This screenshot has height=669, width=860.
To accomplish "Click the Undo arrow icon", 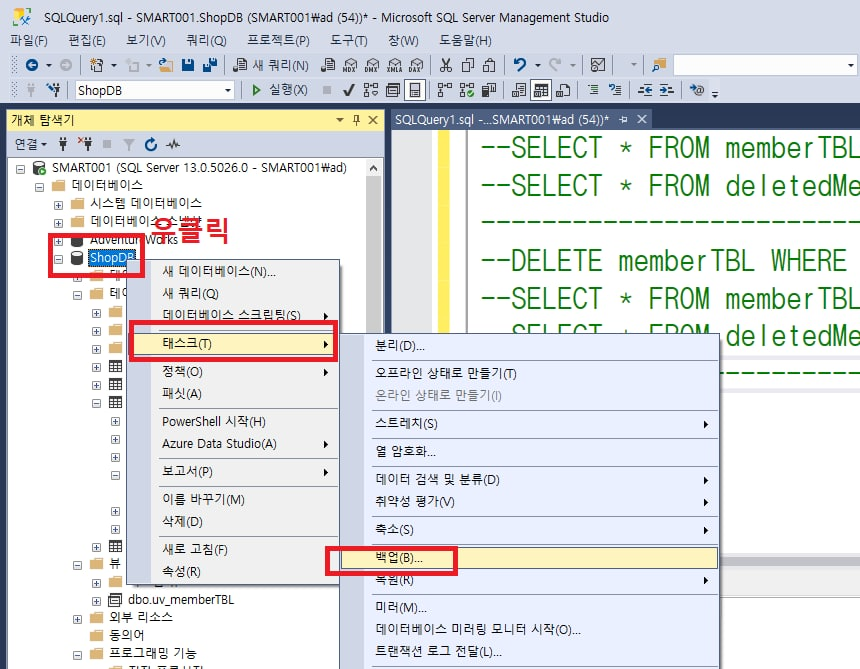I will (x=519, y=65).
